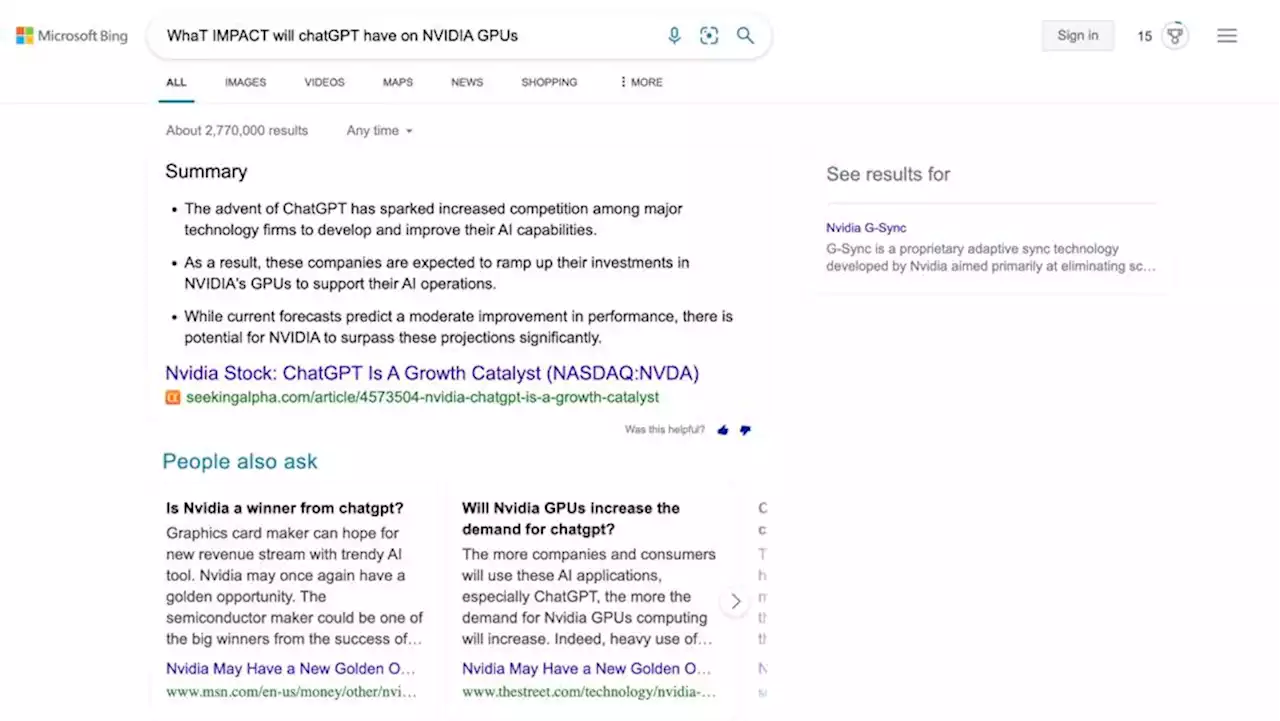Click thumbs down on summary
1280x721 pixels.
tap(745, 430)
